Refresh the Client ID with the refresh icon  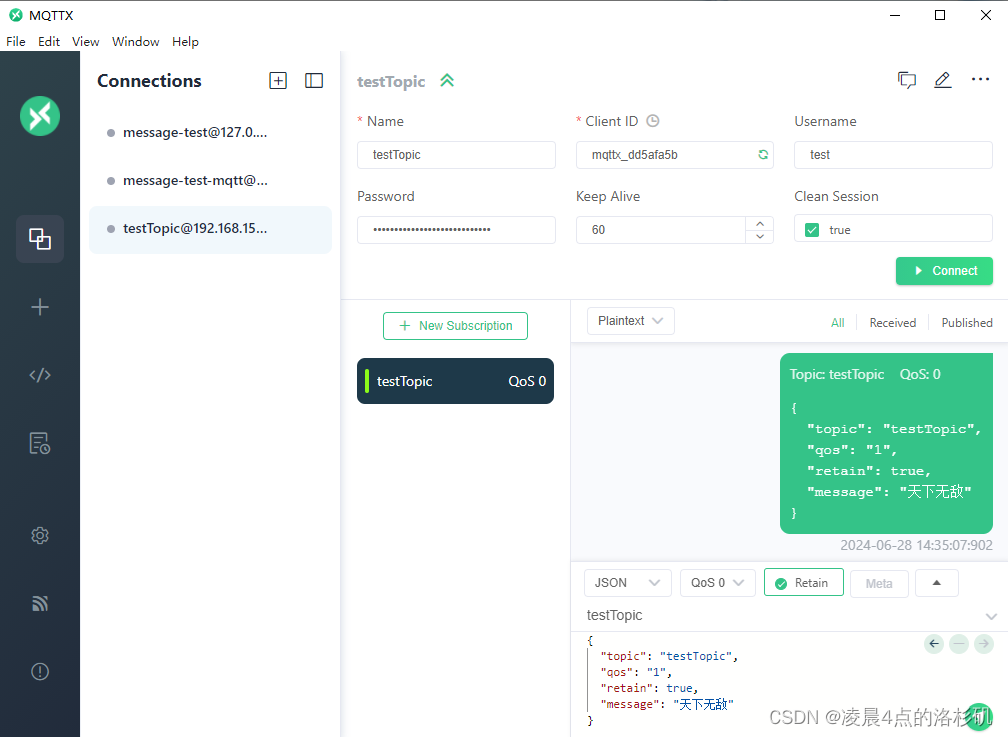pyautogui.click(x=763, y=155)
